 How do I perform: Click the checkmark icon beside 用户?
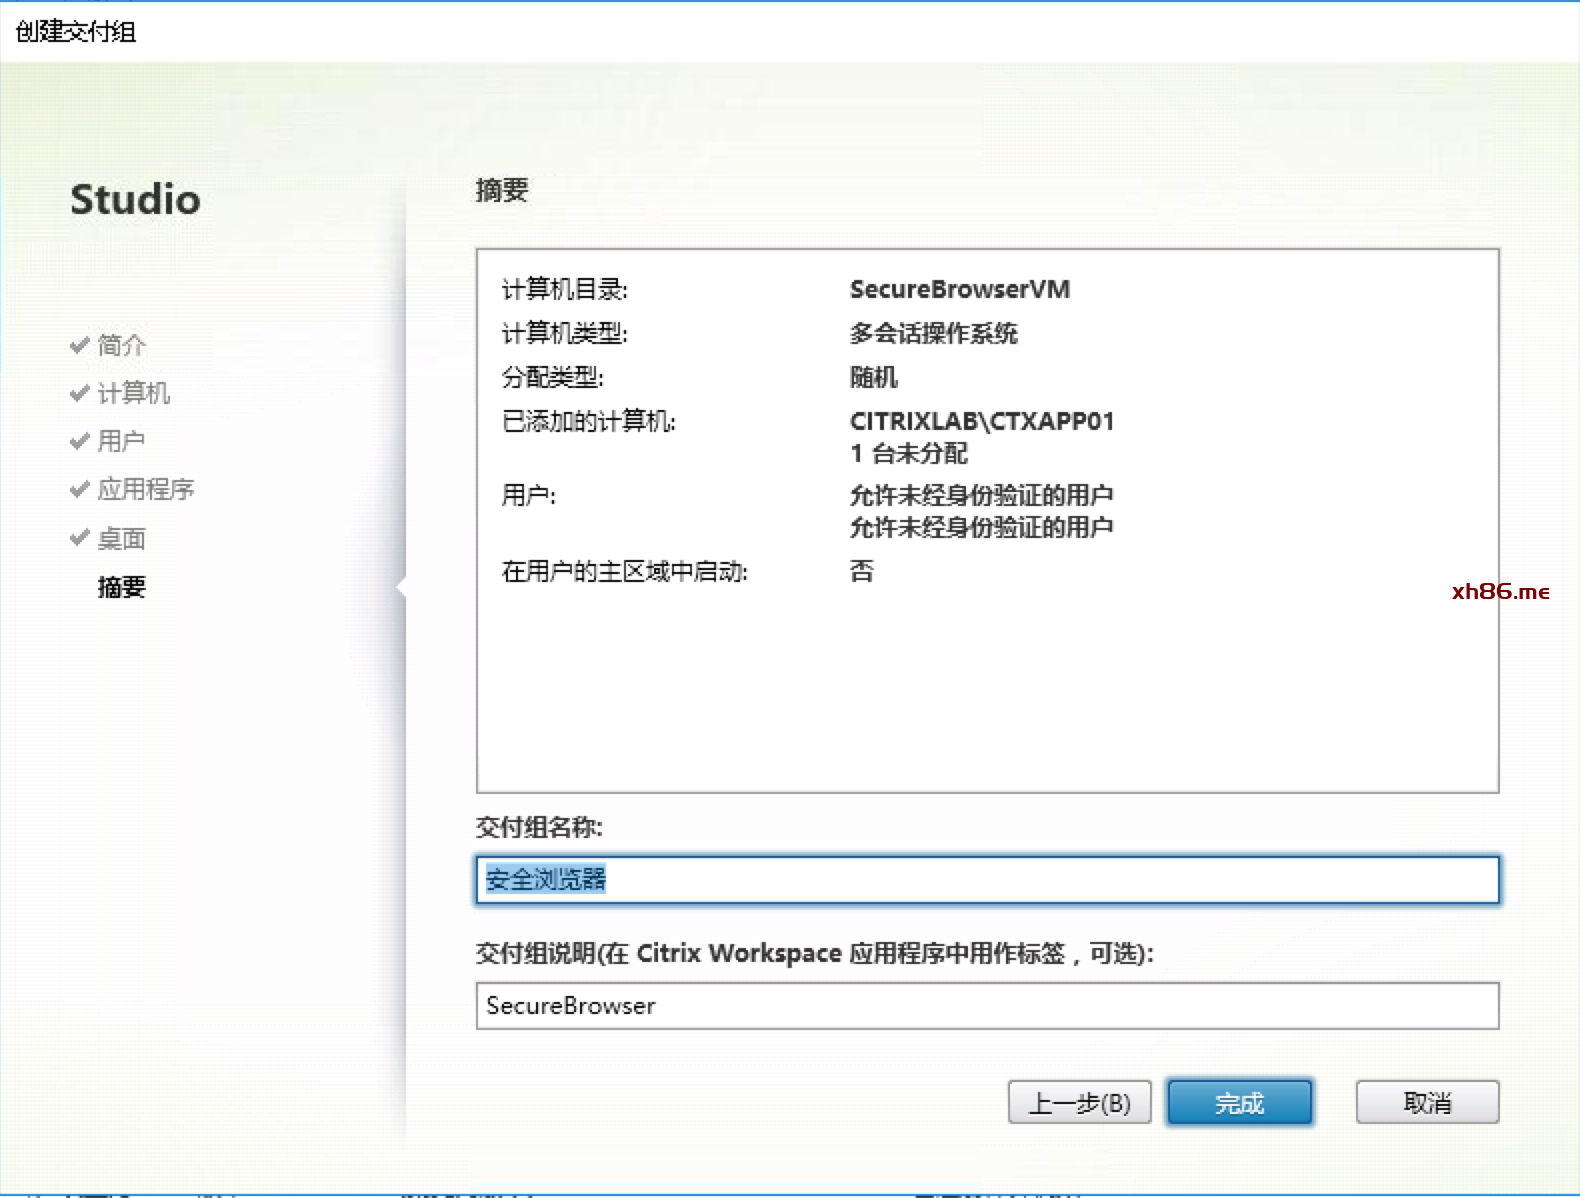click(x=80, y=441)
